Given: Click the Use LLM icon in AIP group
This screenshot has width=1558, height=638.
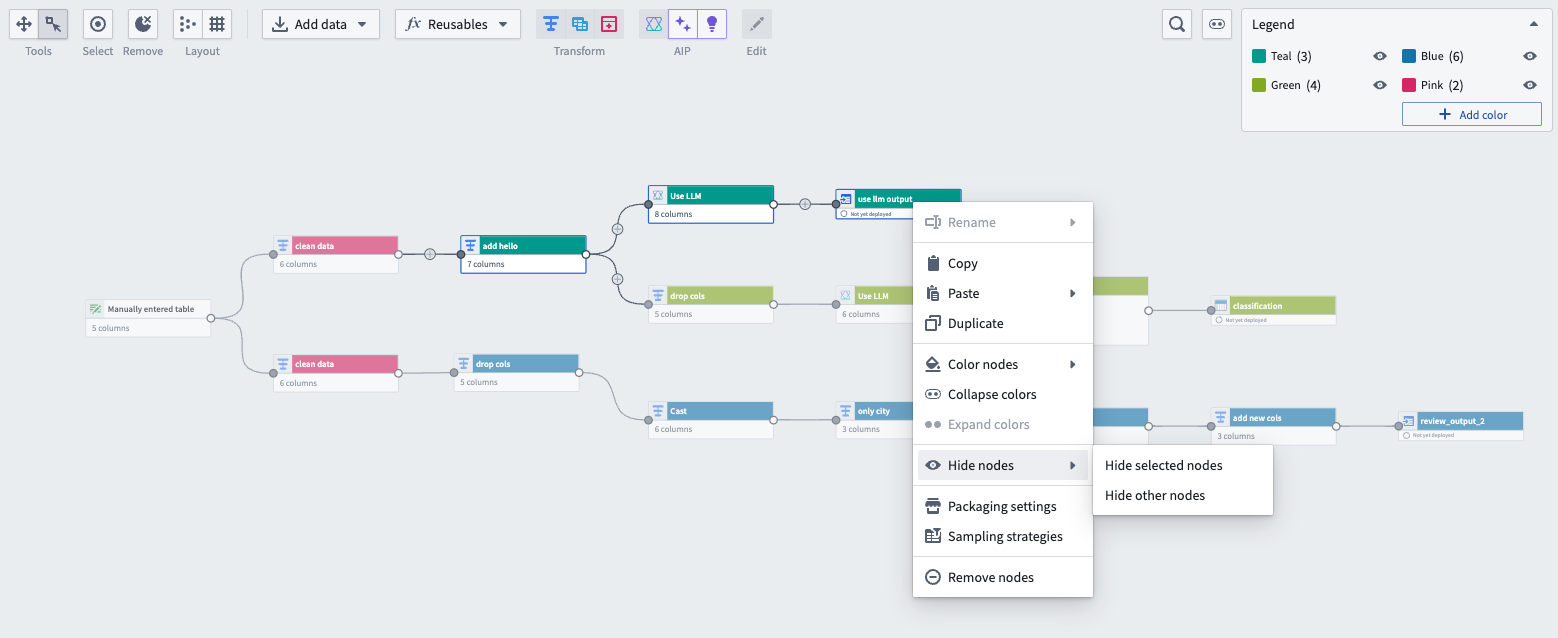Looking at the screenshot, I should (x=653, y=24).
